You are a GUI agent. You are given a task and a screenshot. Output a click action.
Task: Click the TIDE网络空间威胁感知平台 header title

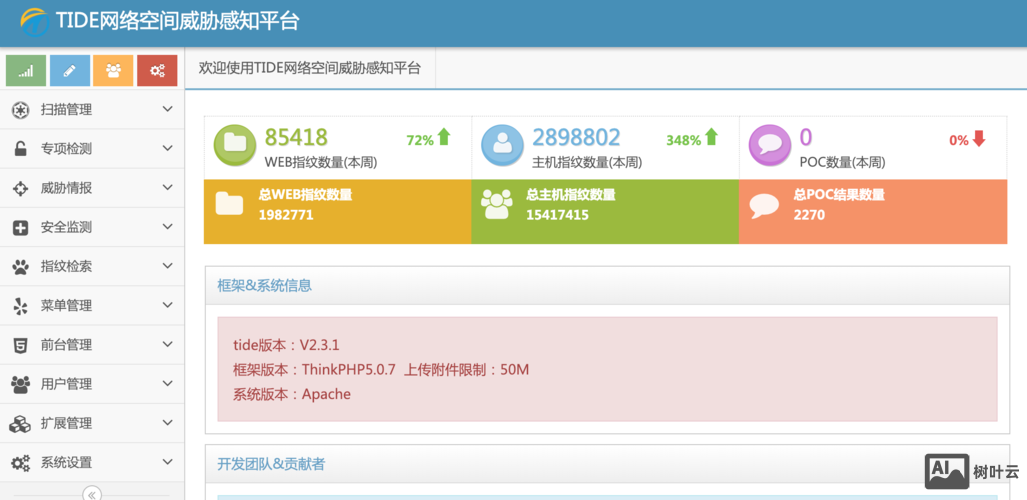click(x=177, y=21)
